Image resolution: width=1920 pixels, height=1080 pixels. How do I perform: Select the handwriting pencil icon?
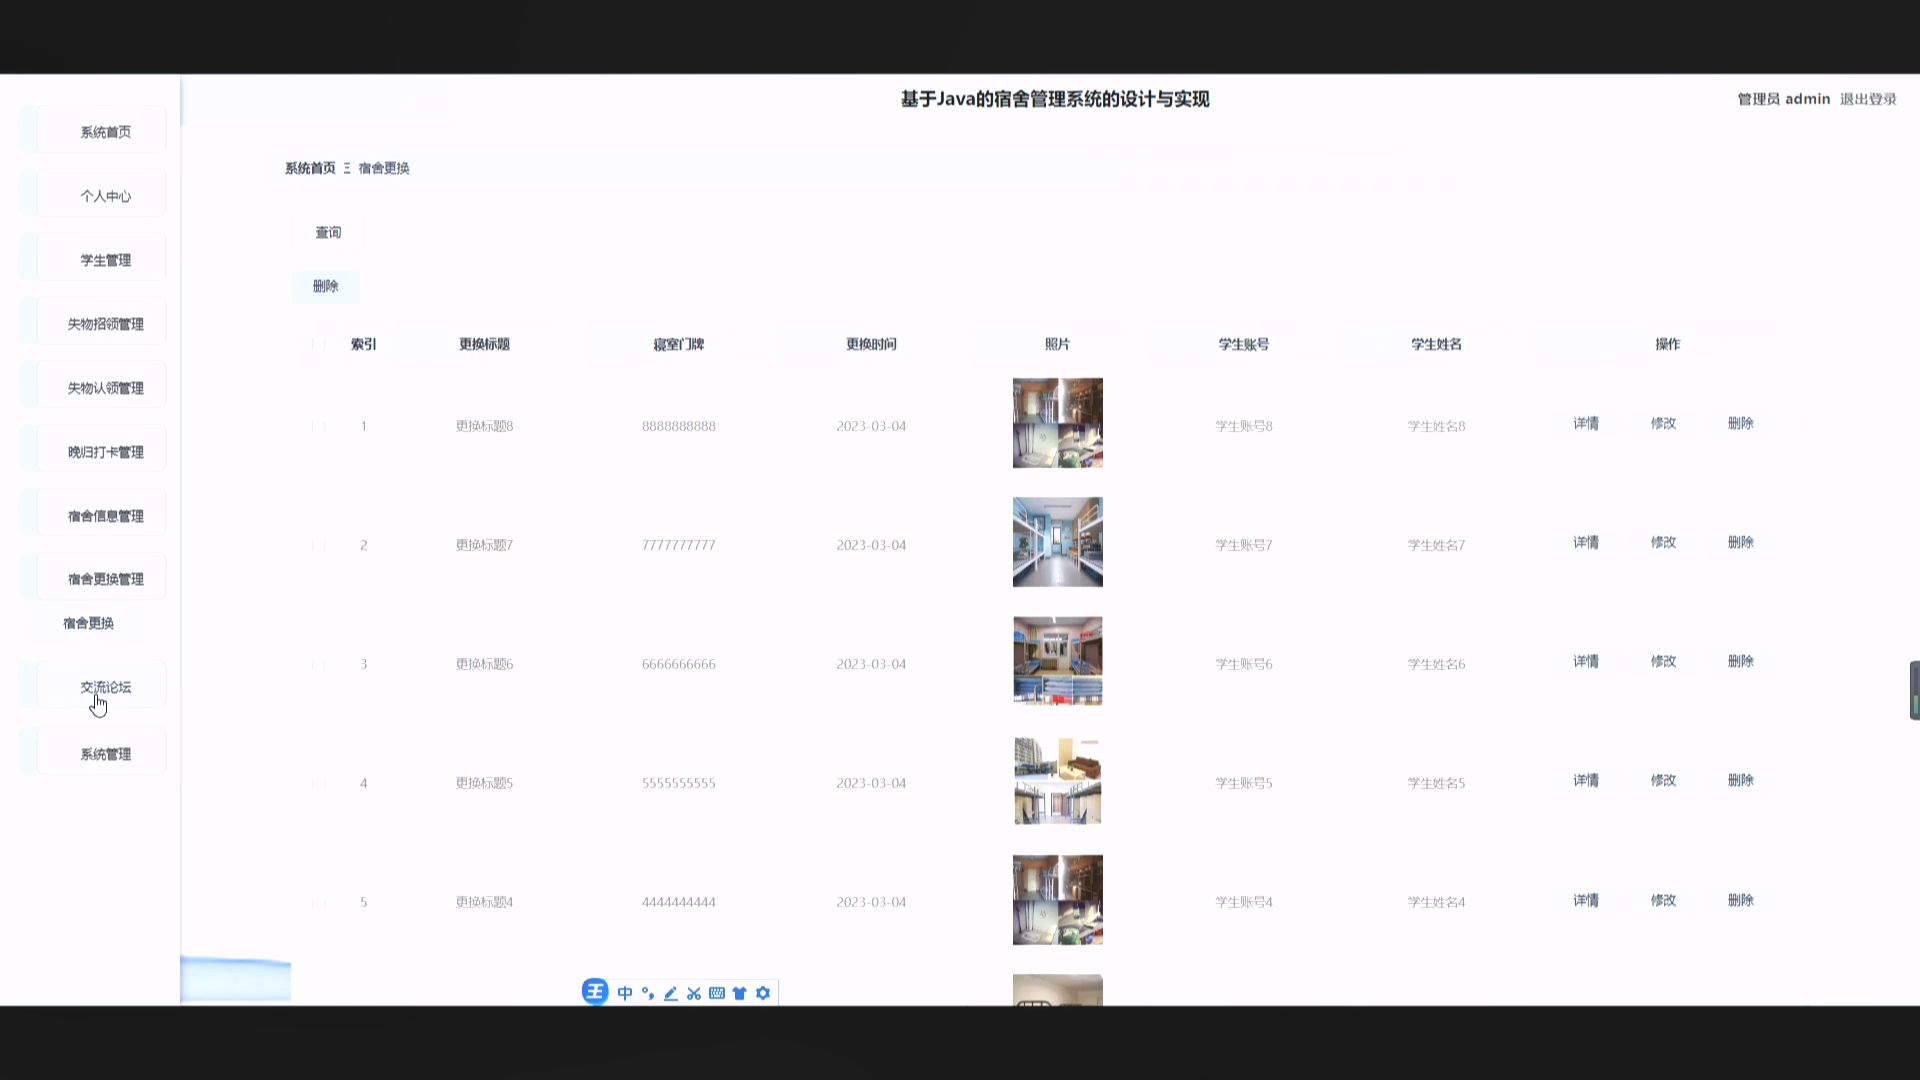click(x=671, y=992)
